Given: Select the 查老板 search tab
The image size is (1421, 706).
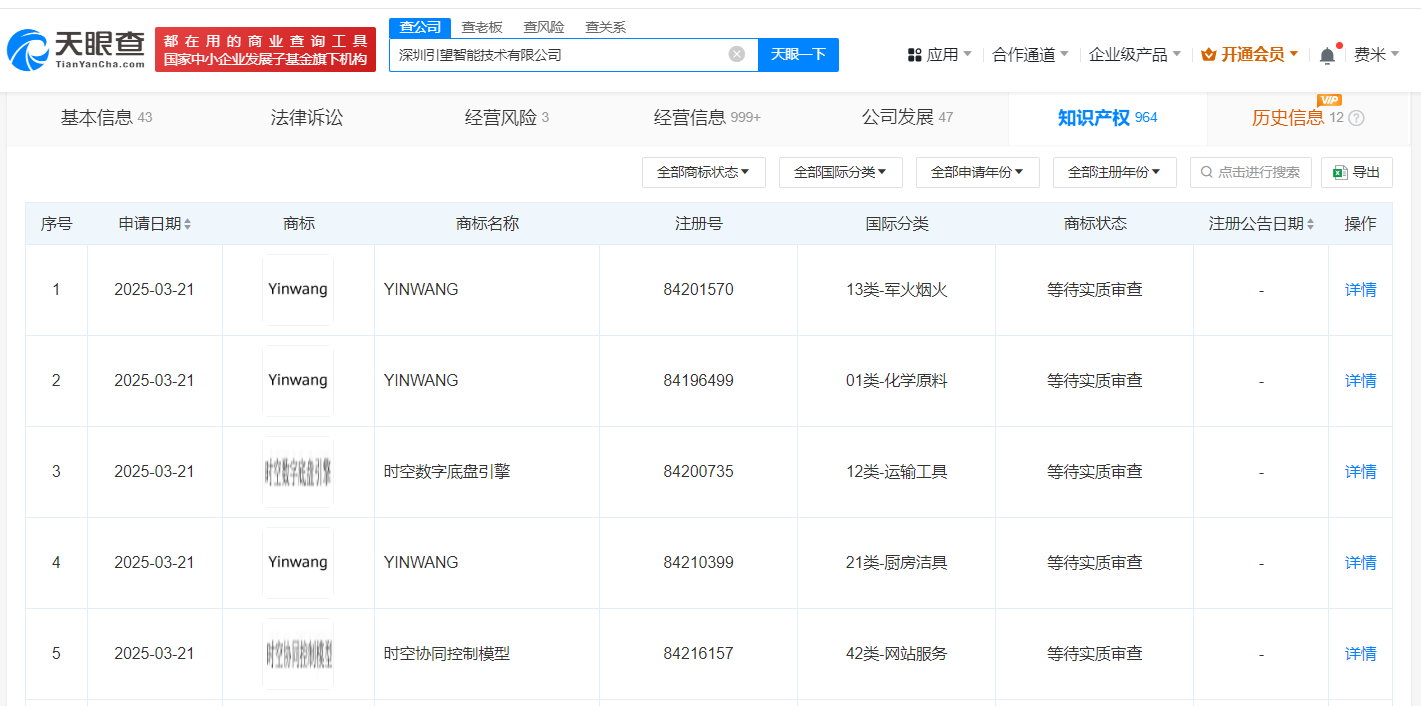Looking at the screenshot, I should click(x=482, y=27).
